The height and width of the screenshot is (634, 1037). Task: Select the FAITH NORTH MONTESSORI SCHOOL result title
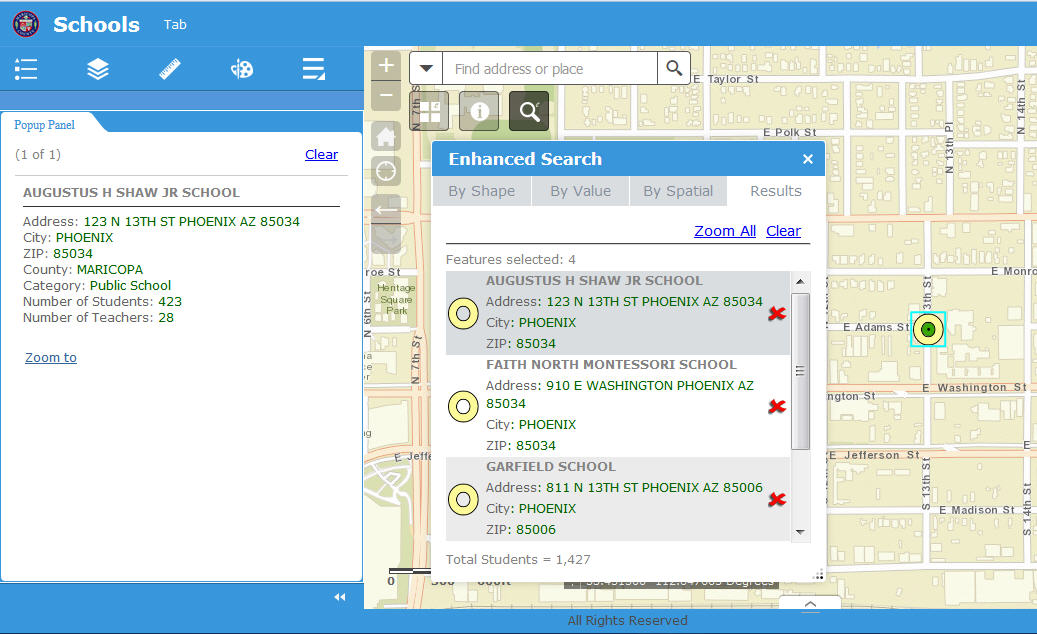click(611, 364)
